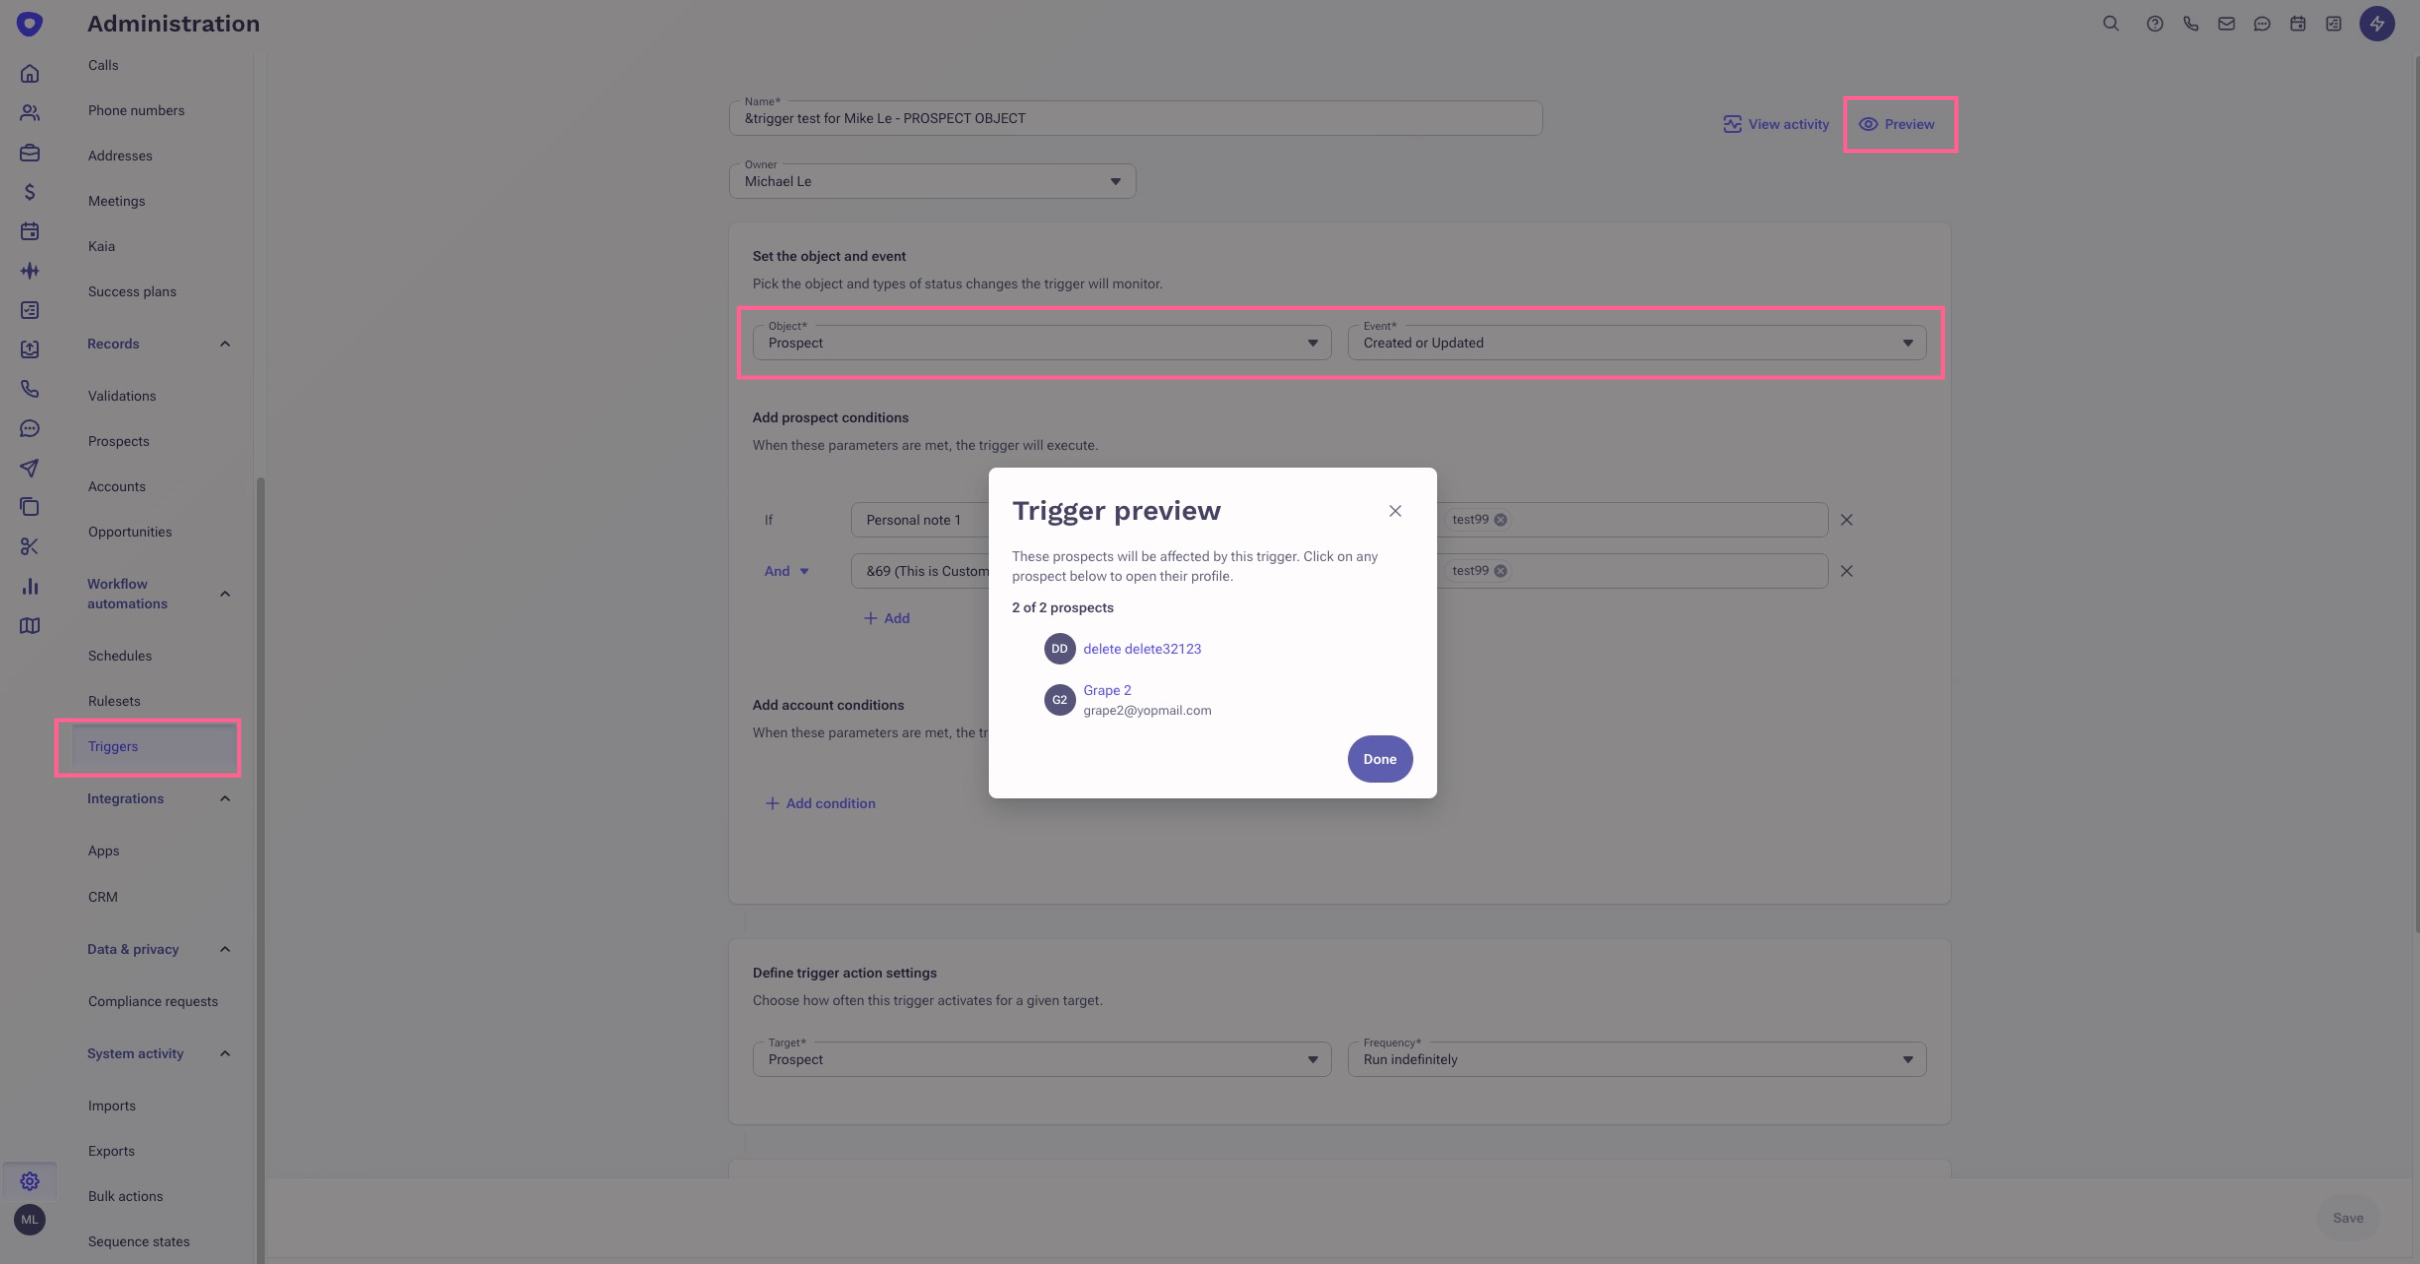The width and height of the screenshot is (2420, 1264).
Task: Collapse the Workflow automations section
Action: pyautogui.click(x=225, y=594)
